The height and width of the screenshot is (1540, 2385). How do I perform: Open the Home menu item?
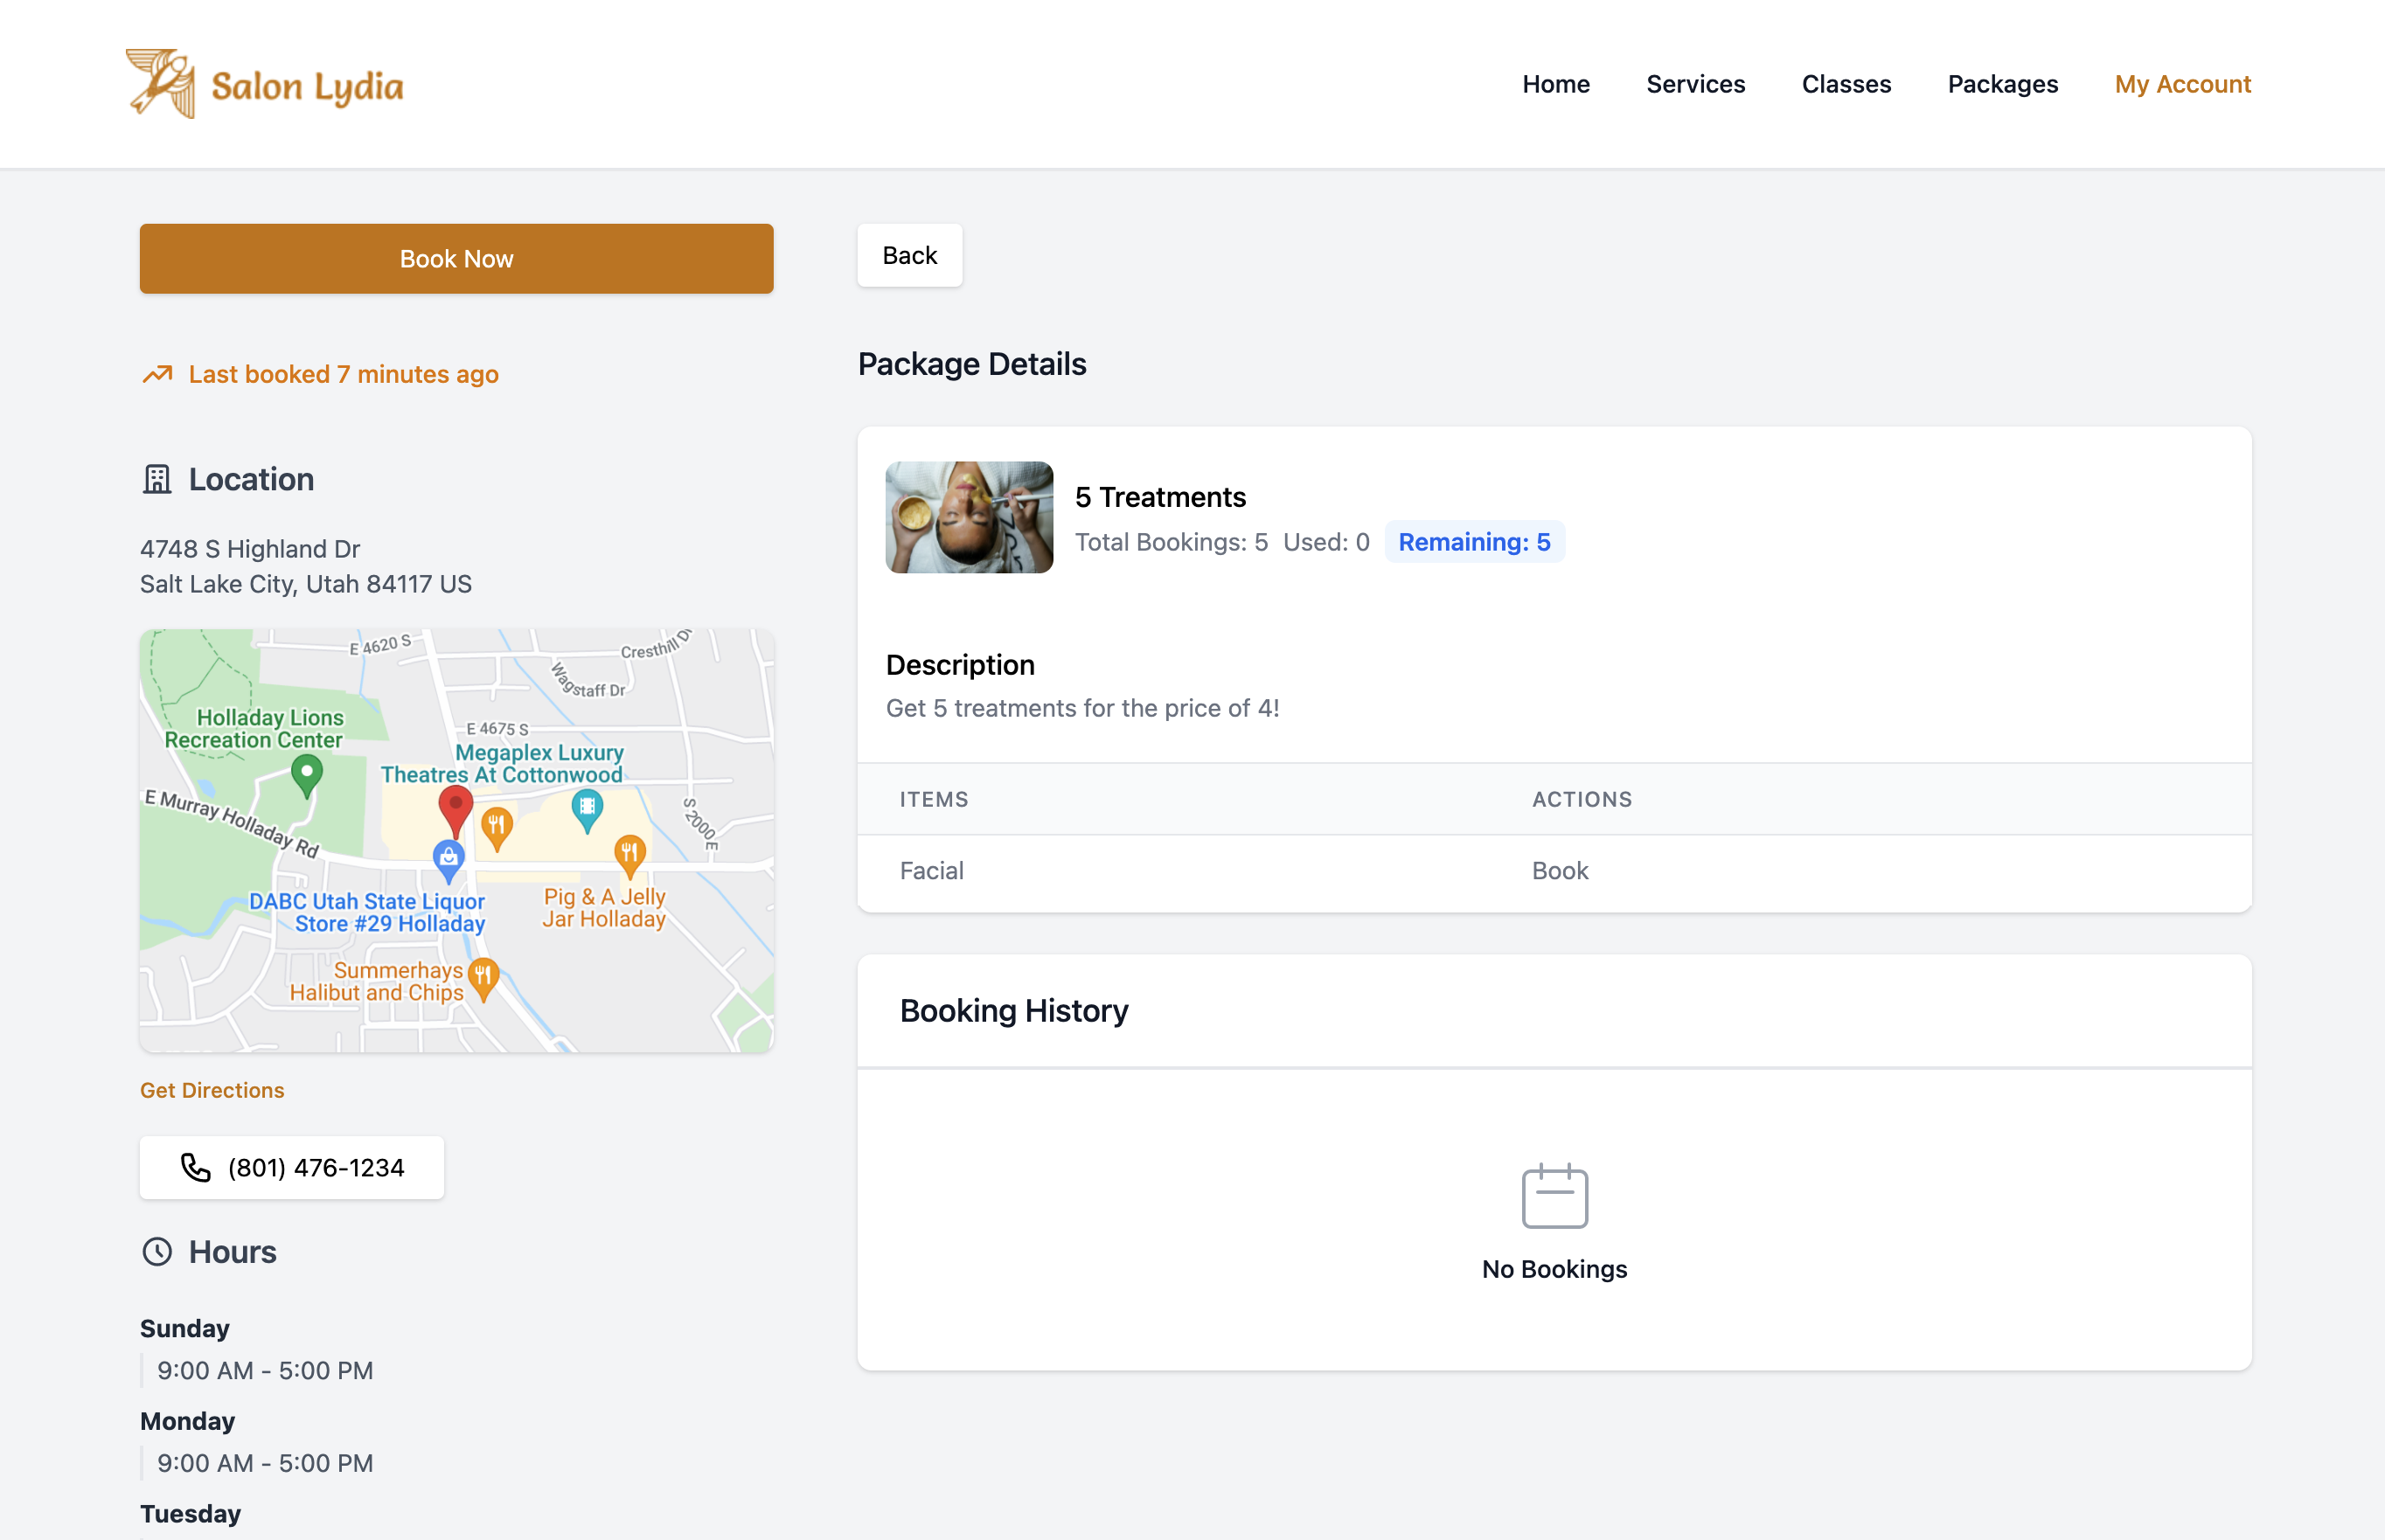pos(1555,84)
